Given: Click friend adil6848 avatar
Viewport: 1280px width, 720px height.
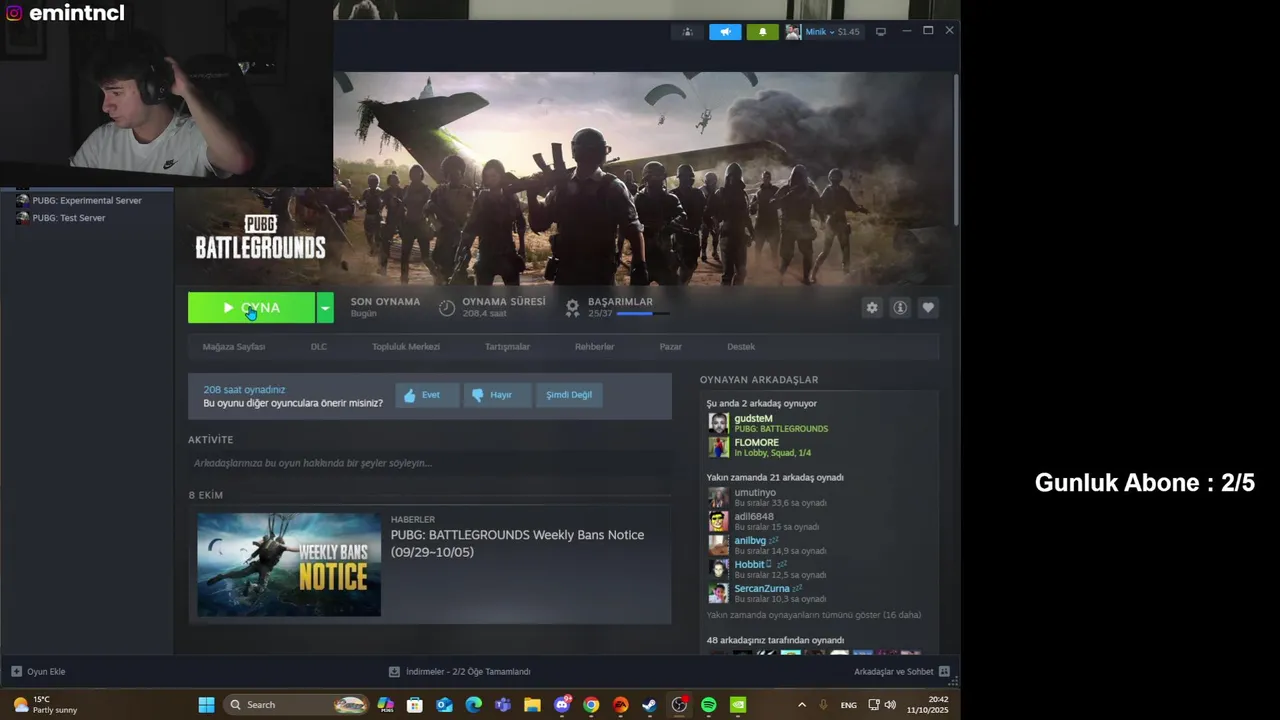Looking at the screenshot, I should 718,521.
